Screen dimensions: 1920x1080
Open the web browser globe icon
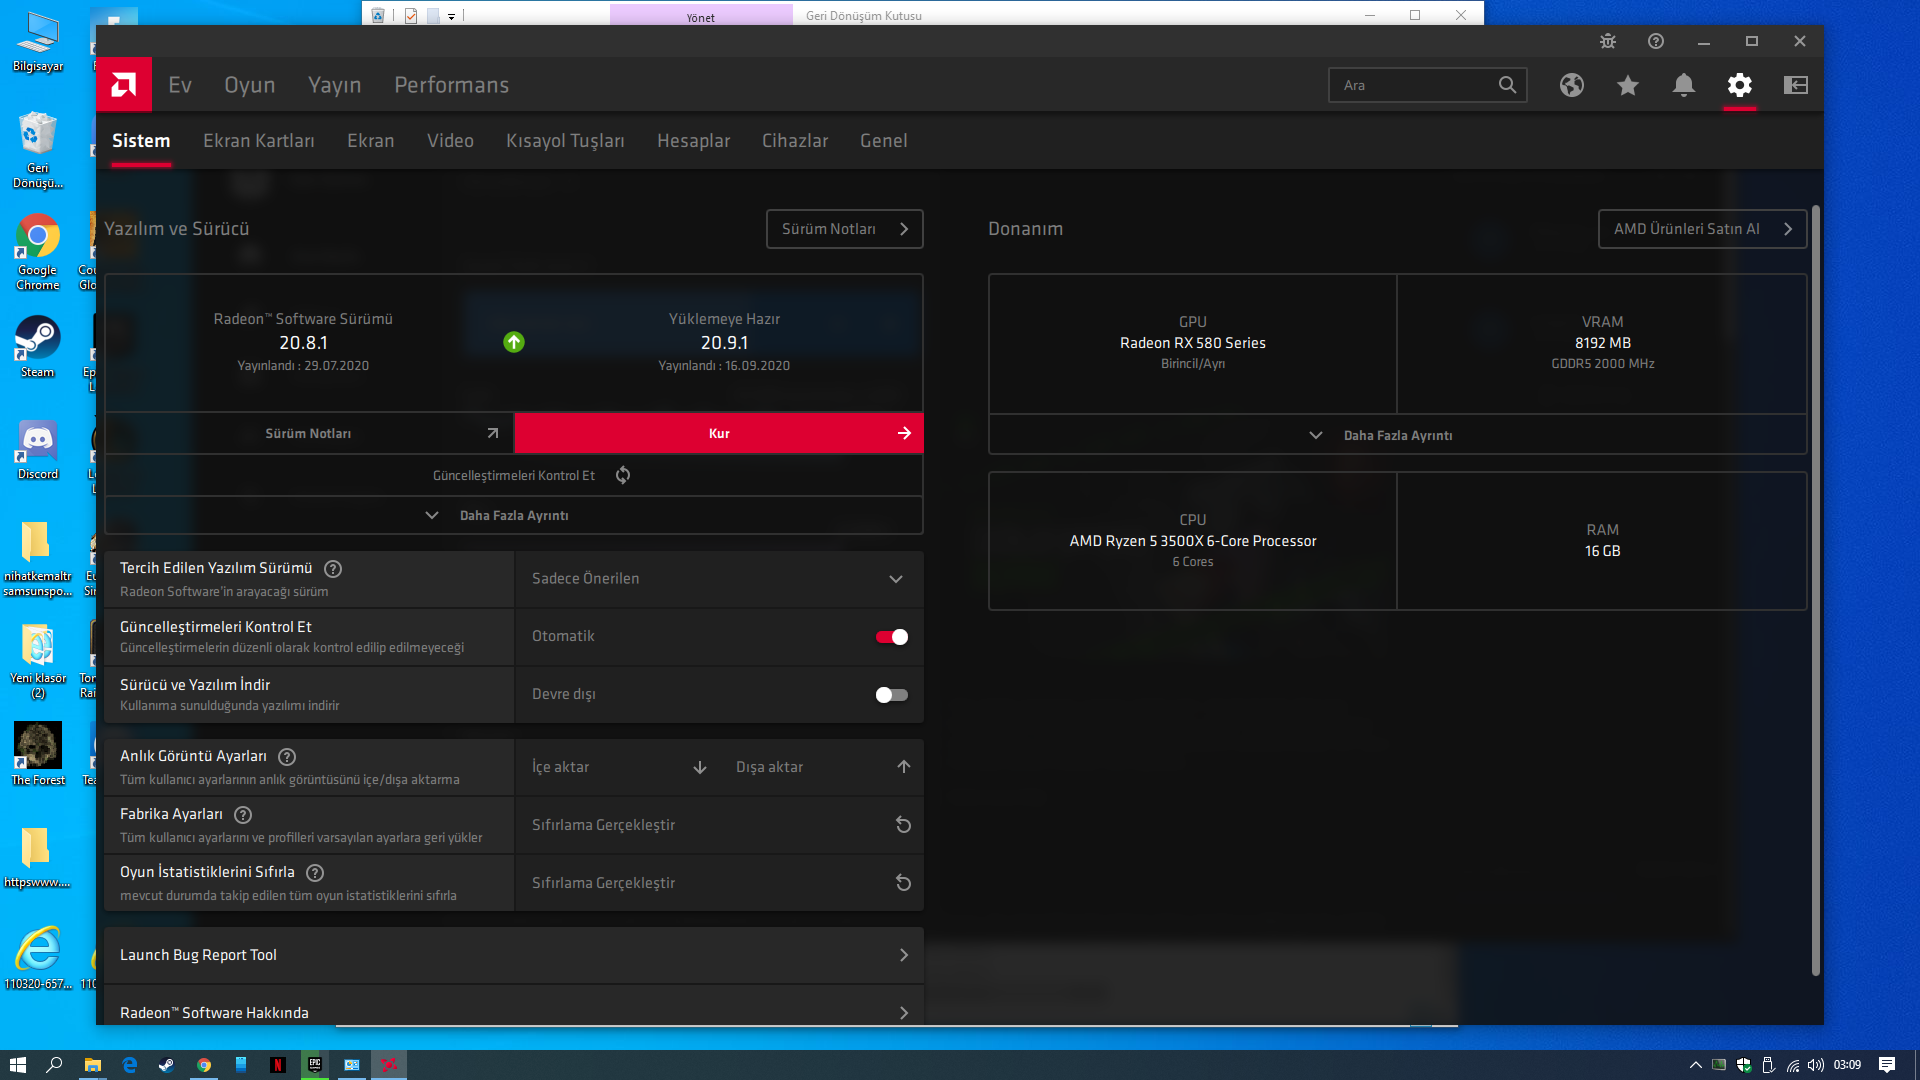click(1572, 85)
